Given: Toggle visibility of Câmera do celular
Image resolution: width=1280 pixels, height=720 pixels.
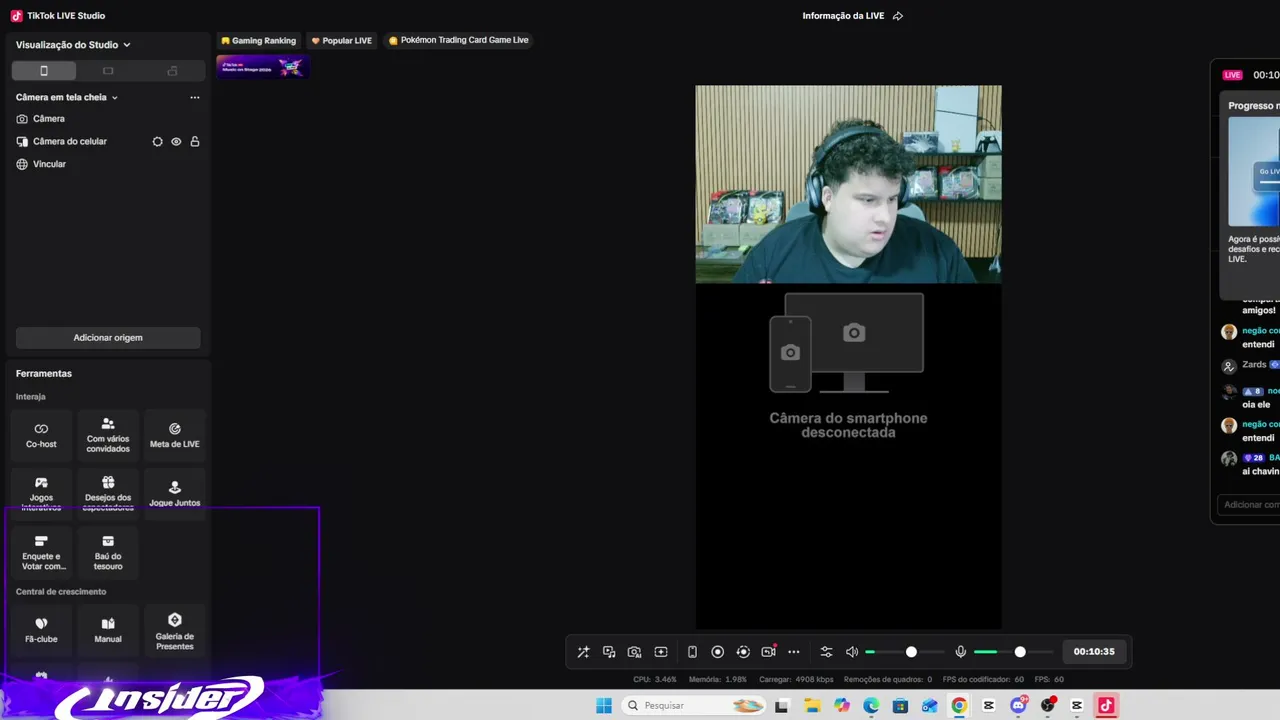Looking at the screenshot, I should (176, 142).
